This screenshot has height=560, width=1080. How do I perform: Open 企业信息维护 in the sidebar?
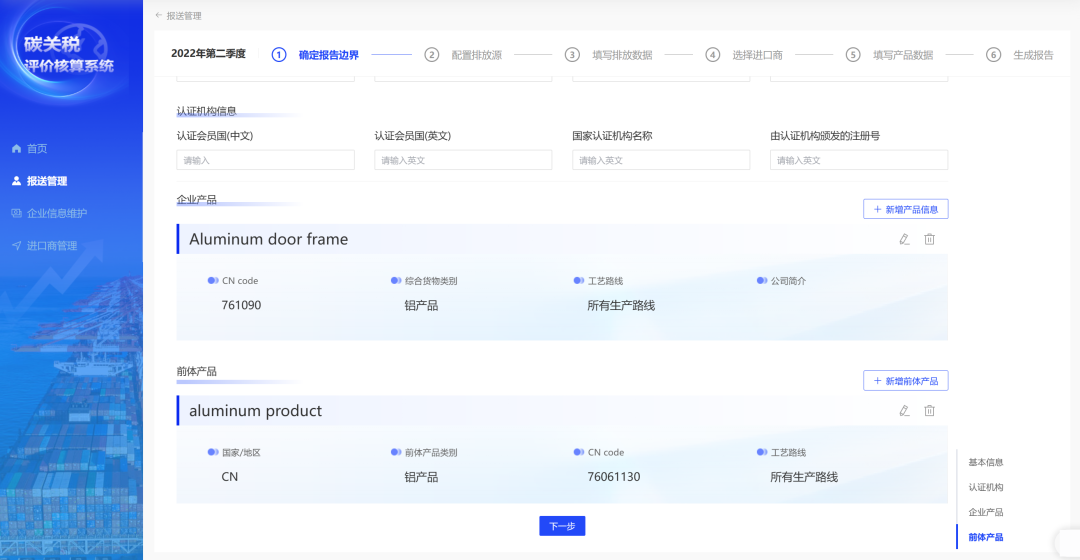[x=57, y=213]
